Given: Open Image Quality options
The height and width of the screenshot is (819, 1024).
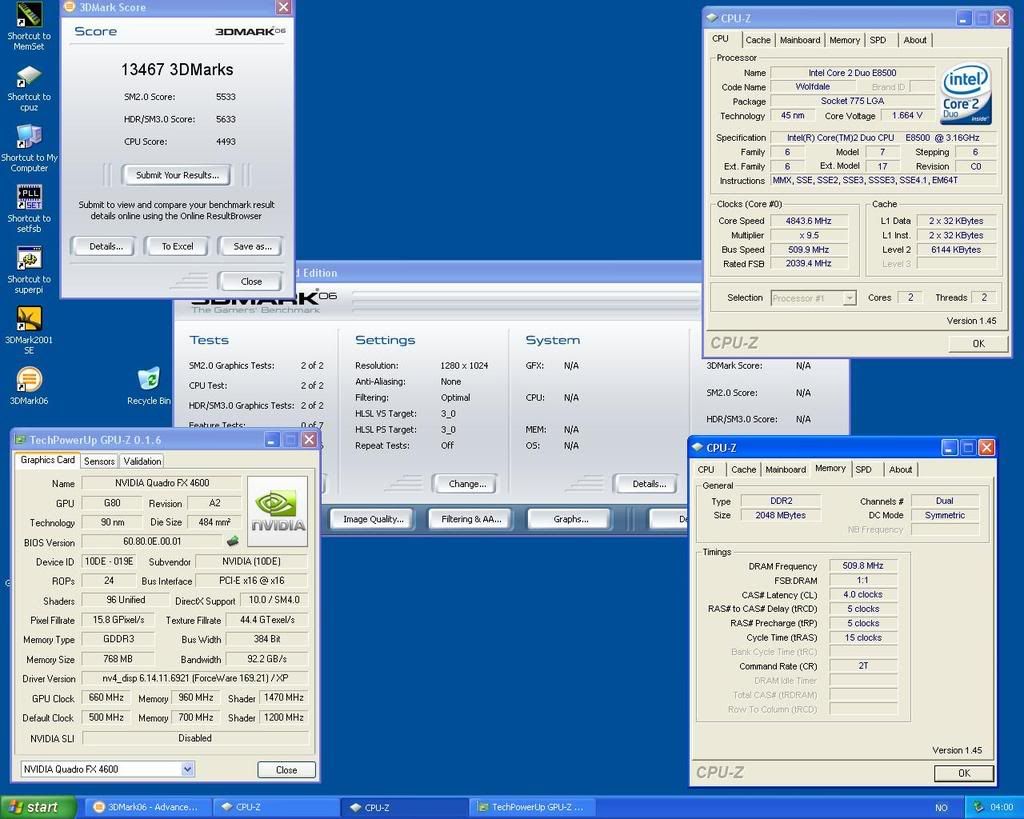Looking at the screenshot, I should tap(374, 519).
